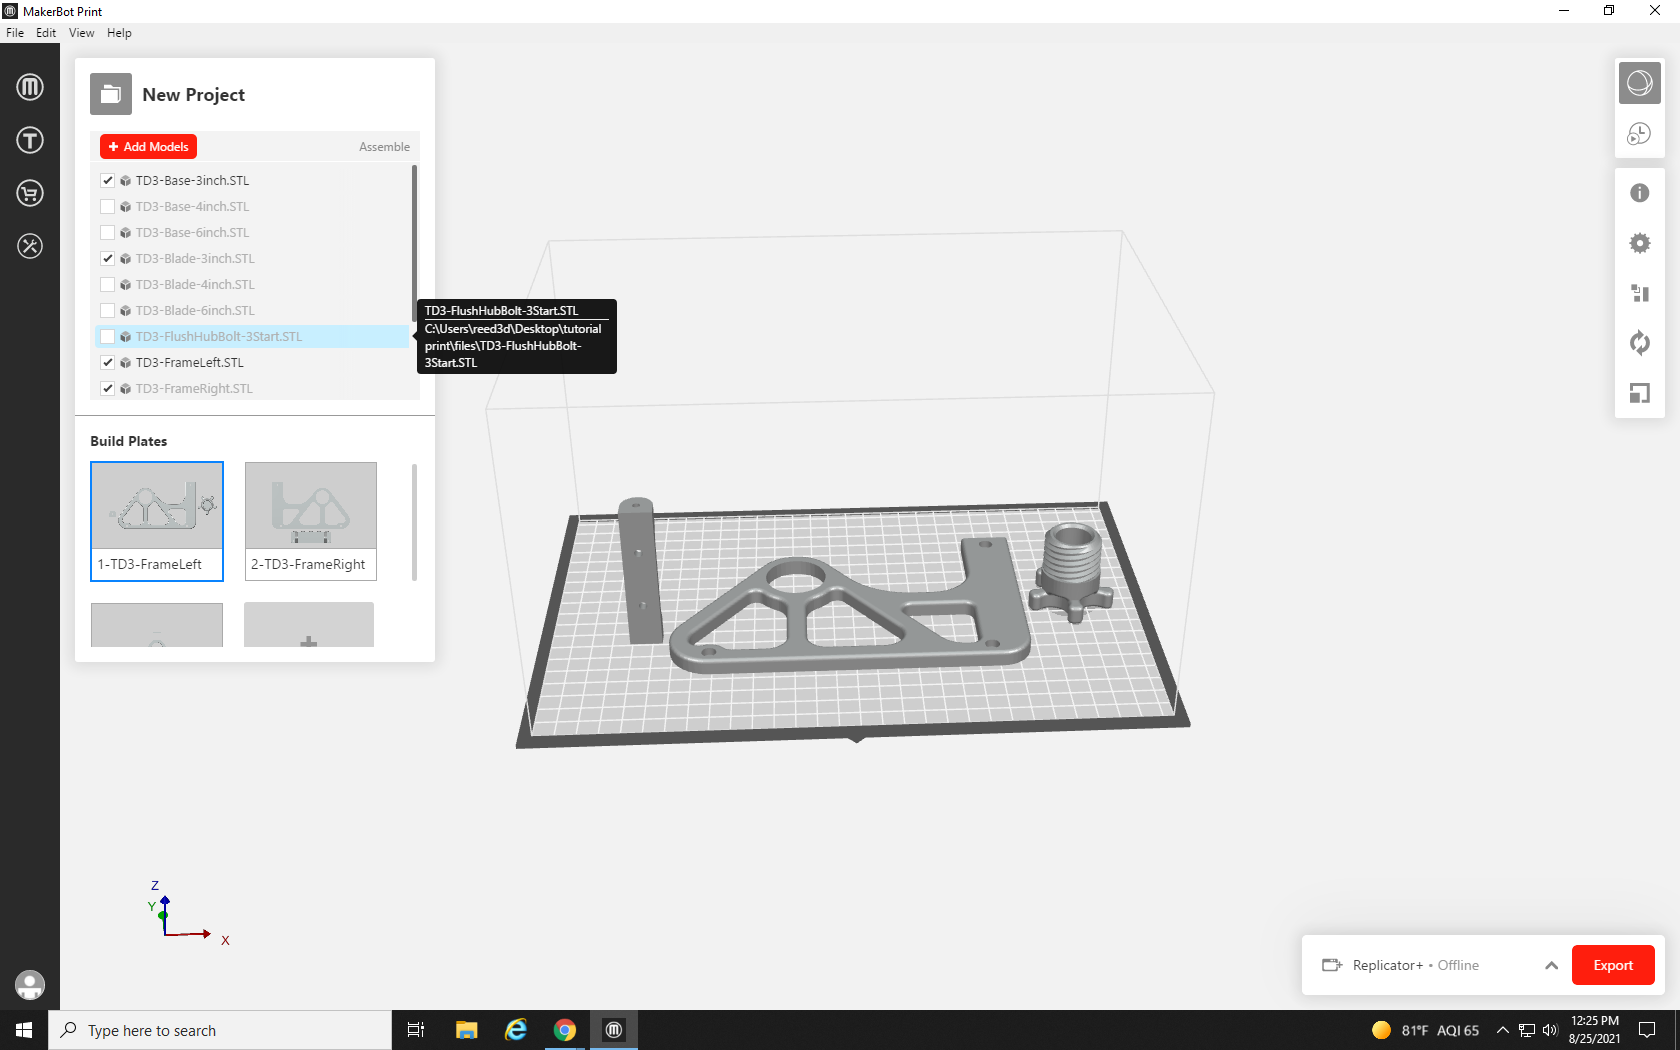Select the threaded hub bolt model
Viewport: 1680px width, 1050px height.
(1071, 572)
